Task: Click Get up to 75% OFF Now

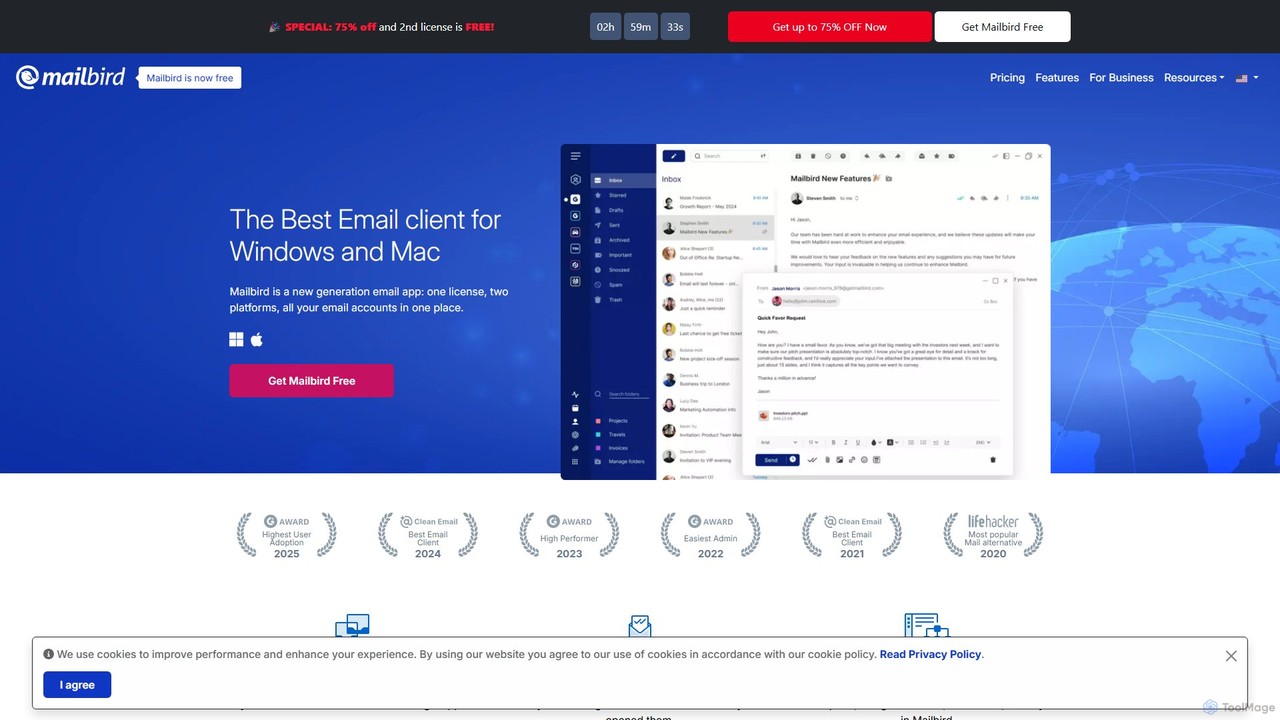Action: (829, 27)
